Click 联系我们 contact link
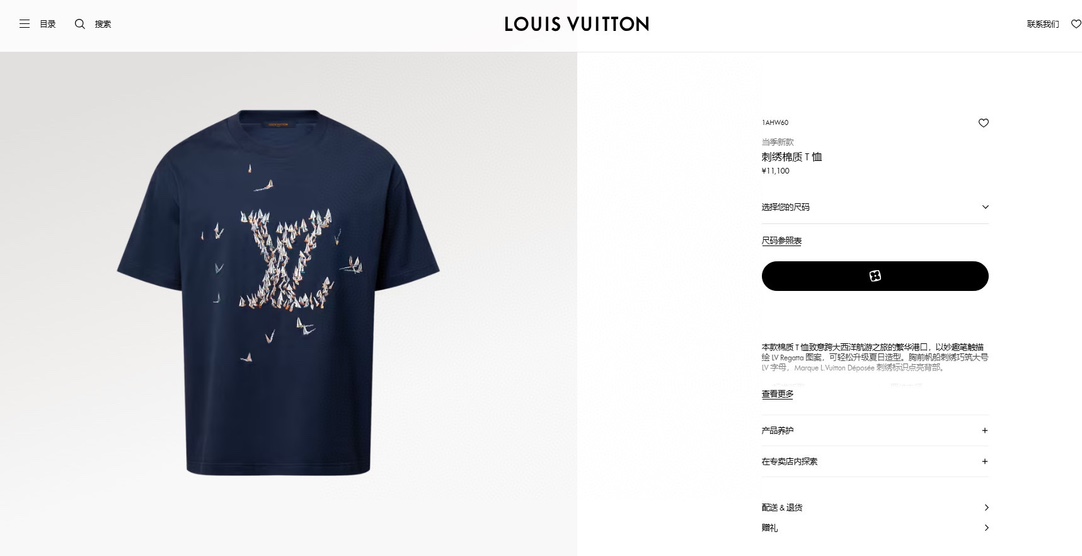 [1043, 24]
